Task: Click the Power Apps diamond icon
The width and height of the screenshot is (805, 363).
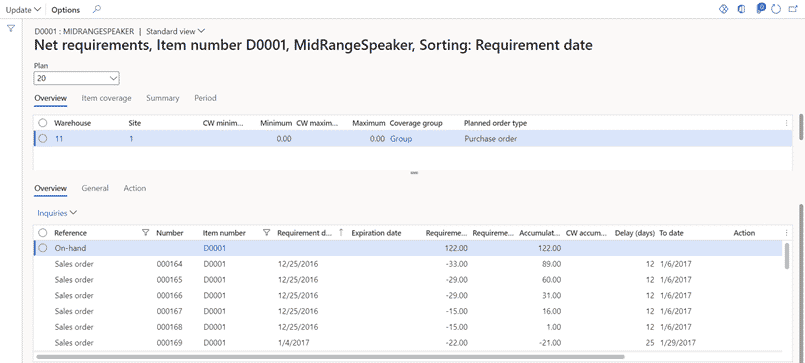Action: coord(723,9)
